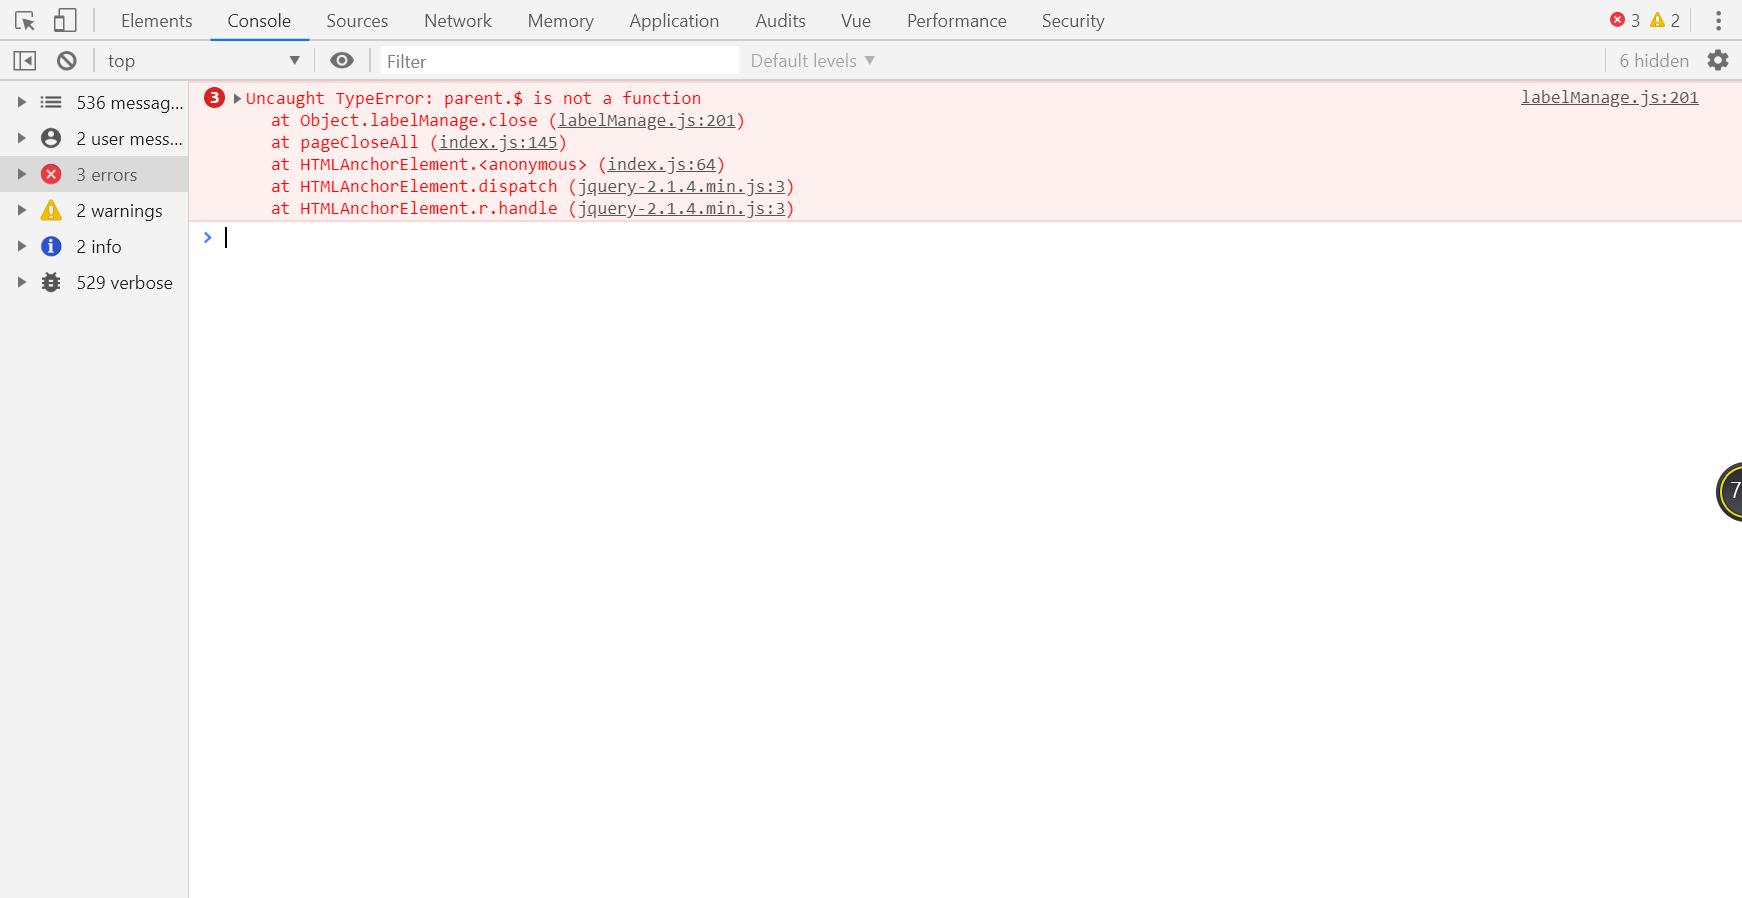This screenshot has height=898, width=1742.
Task: Click the verbose bug icon in sidebar
Action: tap(51, 282)
